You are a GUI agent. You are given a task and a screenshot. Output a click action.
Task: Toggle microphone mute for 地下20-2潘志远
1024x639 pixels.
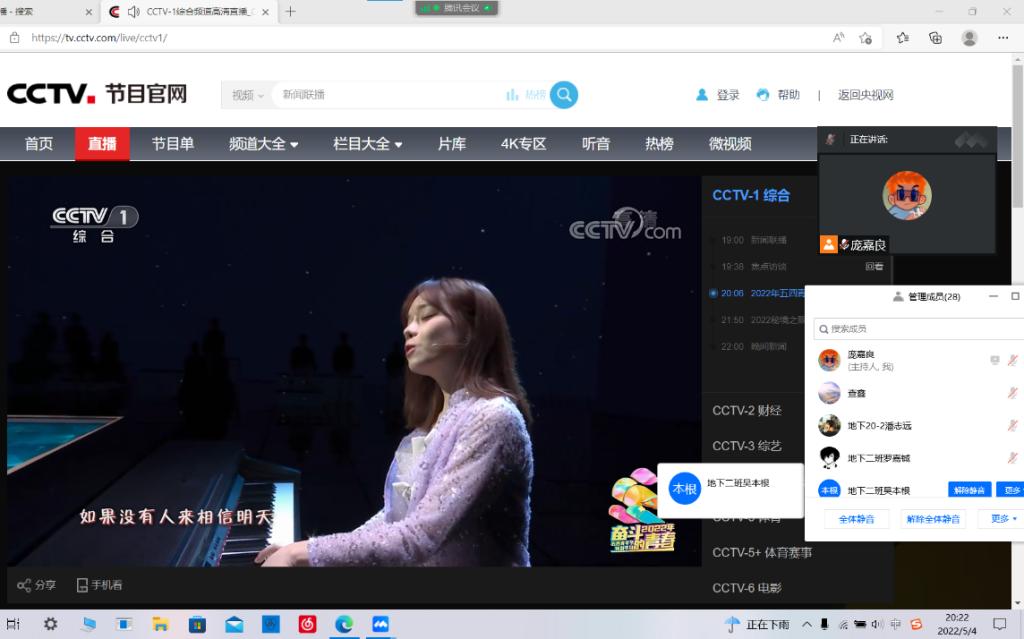click(1012, 425)
